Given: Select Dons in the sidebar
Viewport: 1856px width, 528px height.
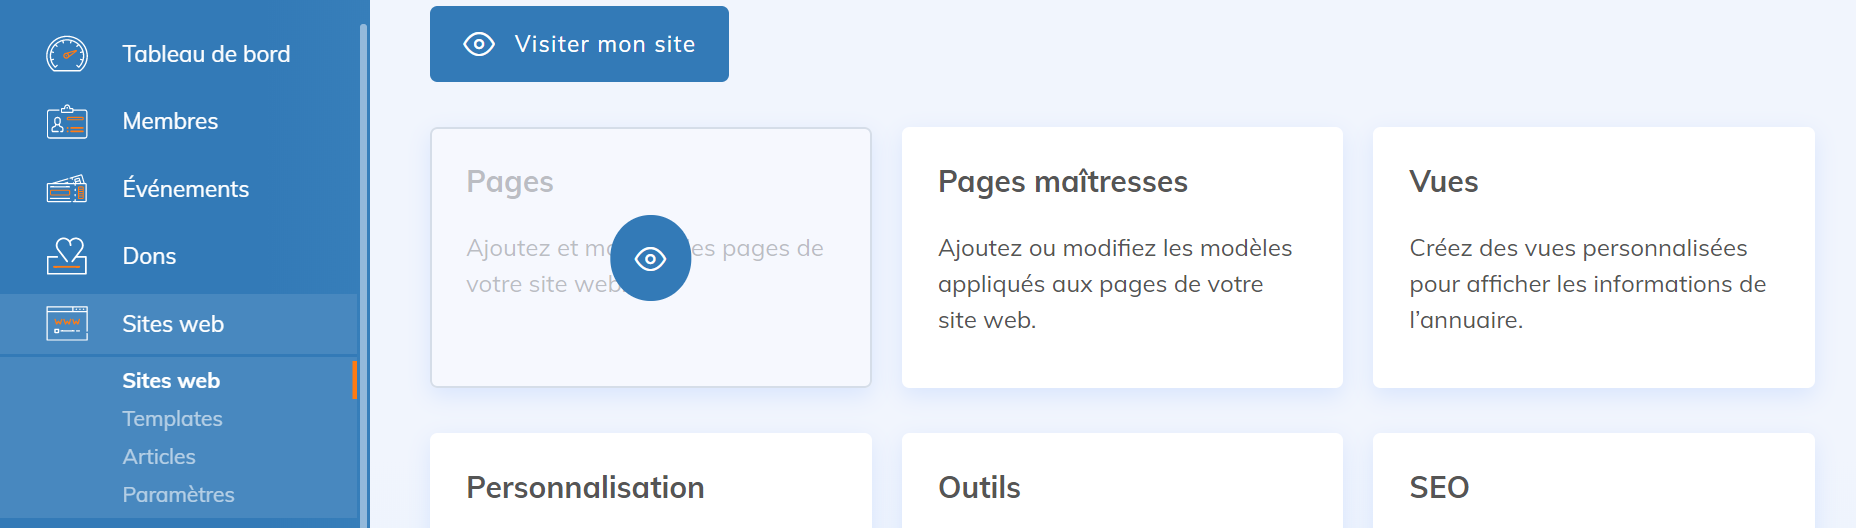Looking at the screenshot, I should point(149,256).
